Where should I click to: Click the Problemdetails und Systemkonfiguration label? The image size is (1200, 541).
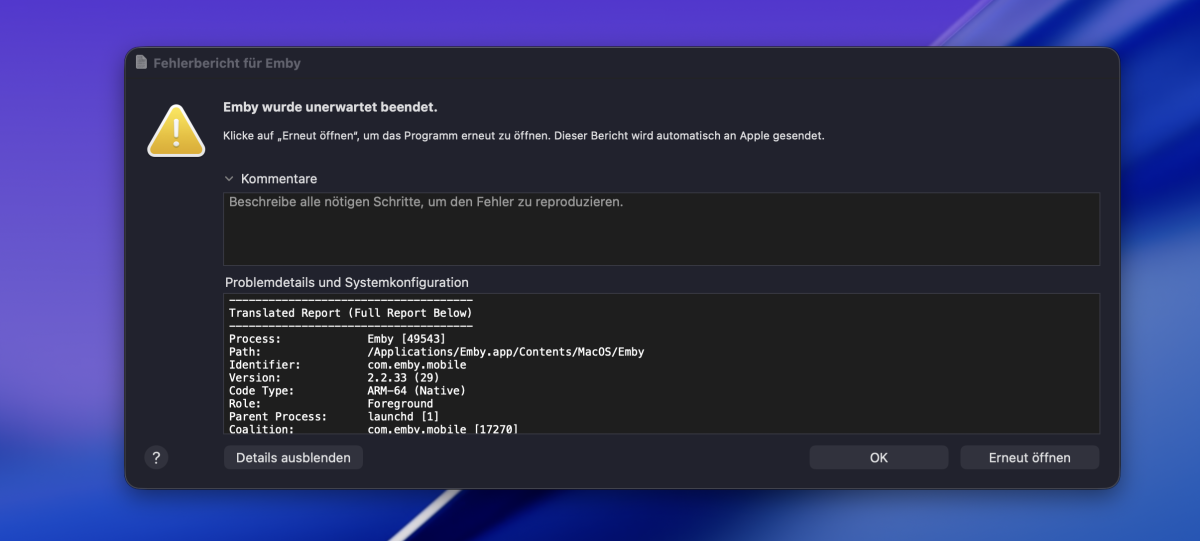tap(346, 283)
